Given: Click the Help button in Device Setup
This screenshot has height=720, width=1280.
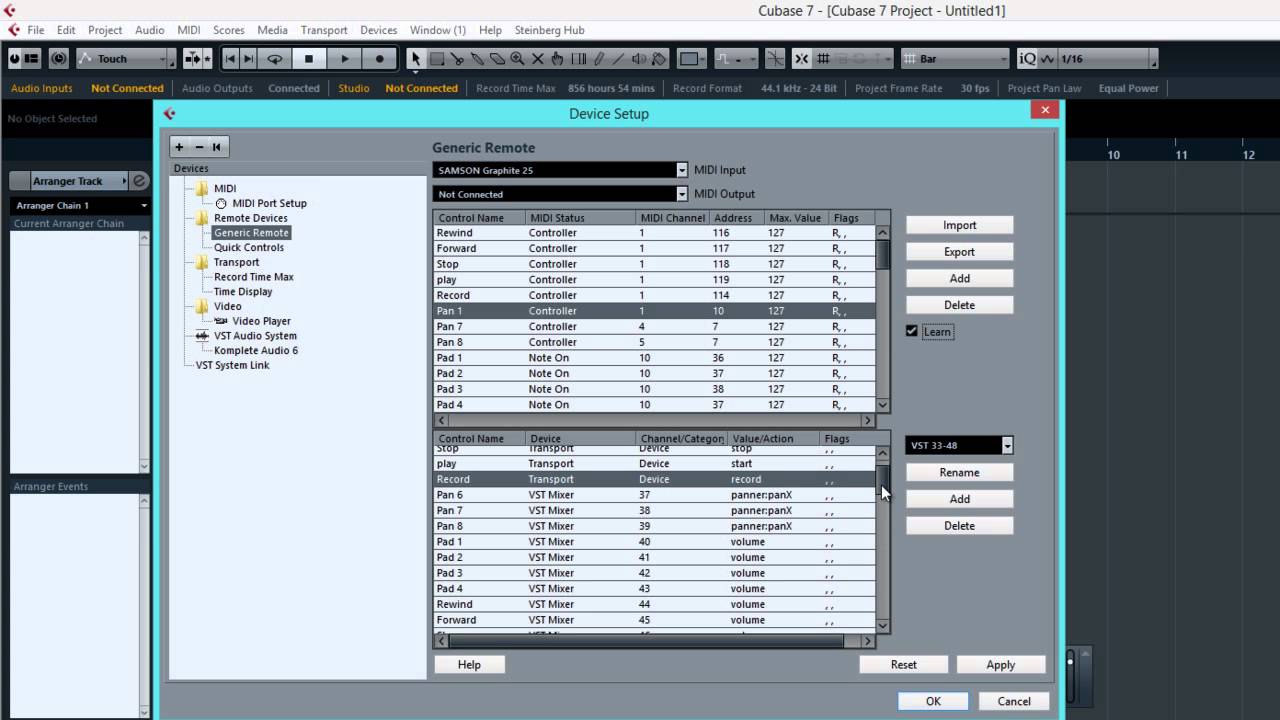Looking at the screenshot, I should point(469,664).
